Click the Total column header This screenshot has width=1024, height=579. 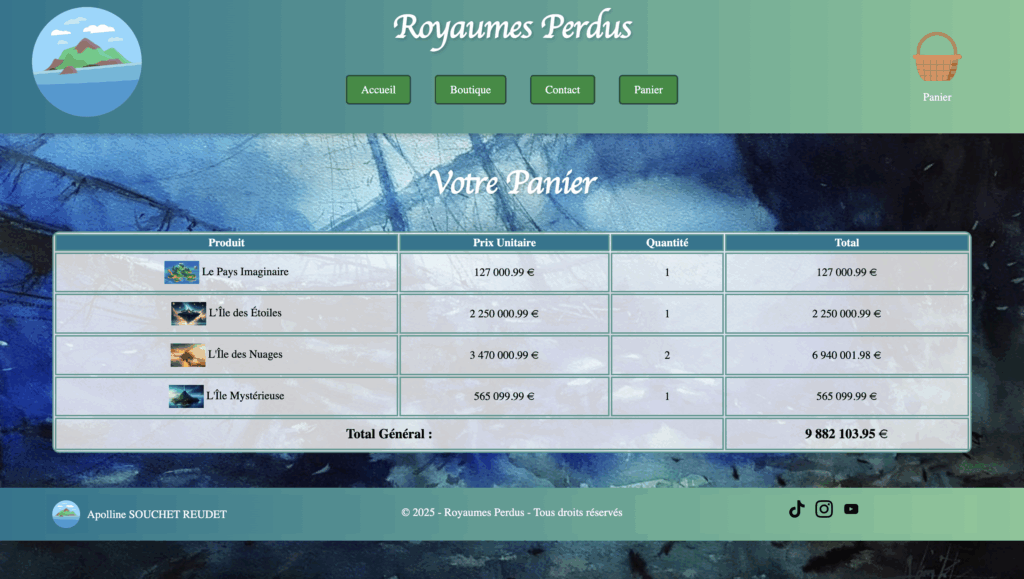[846, 243]
